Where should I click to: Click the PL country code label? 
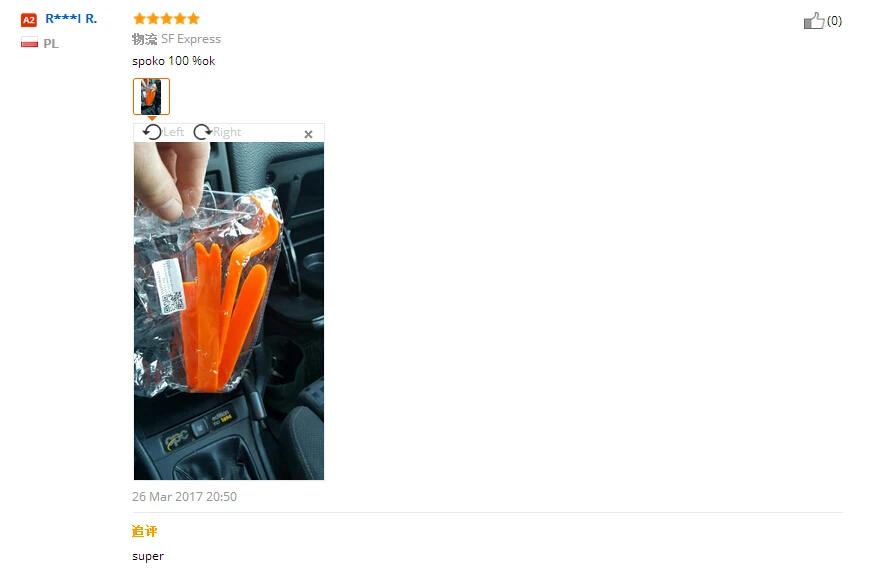pos(51,43)
